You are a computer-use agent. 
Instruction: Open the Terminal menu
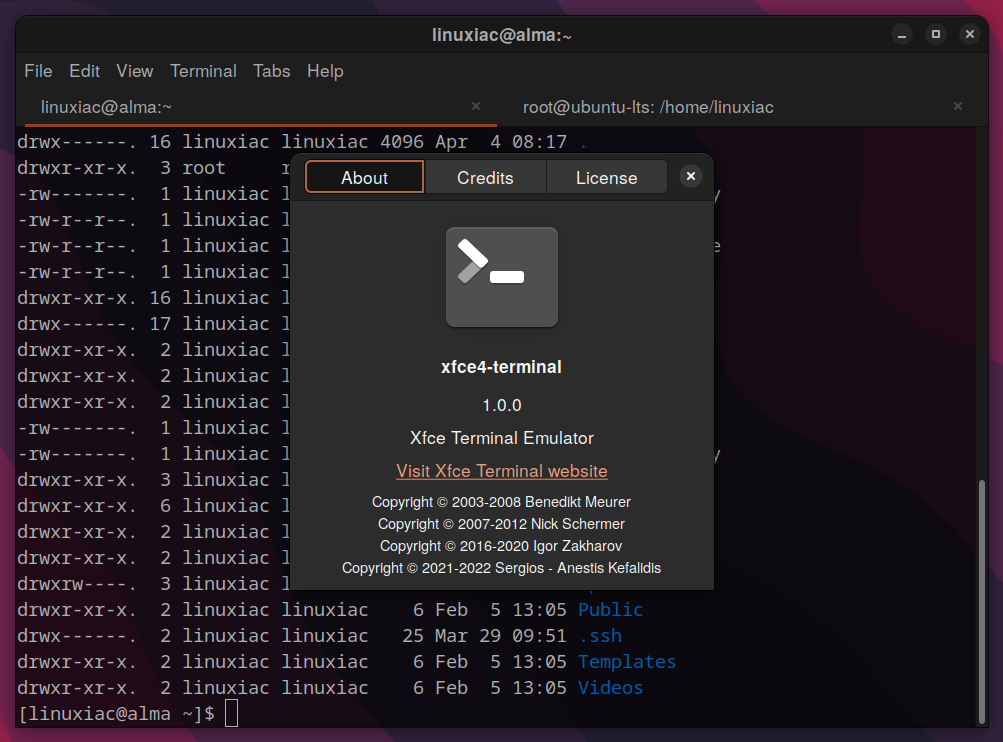click(x=203, y=71)
